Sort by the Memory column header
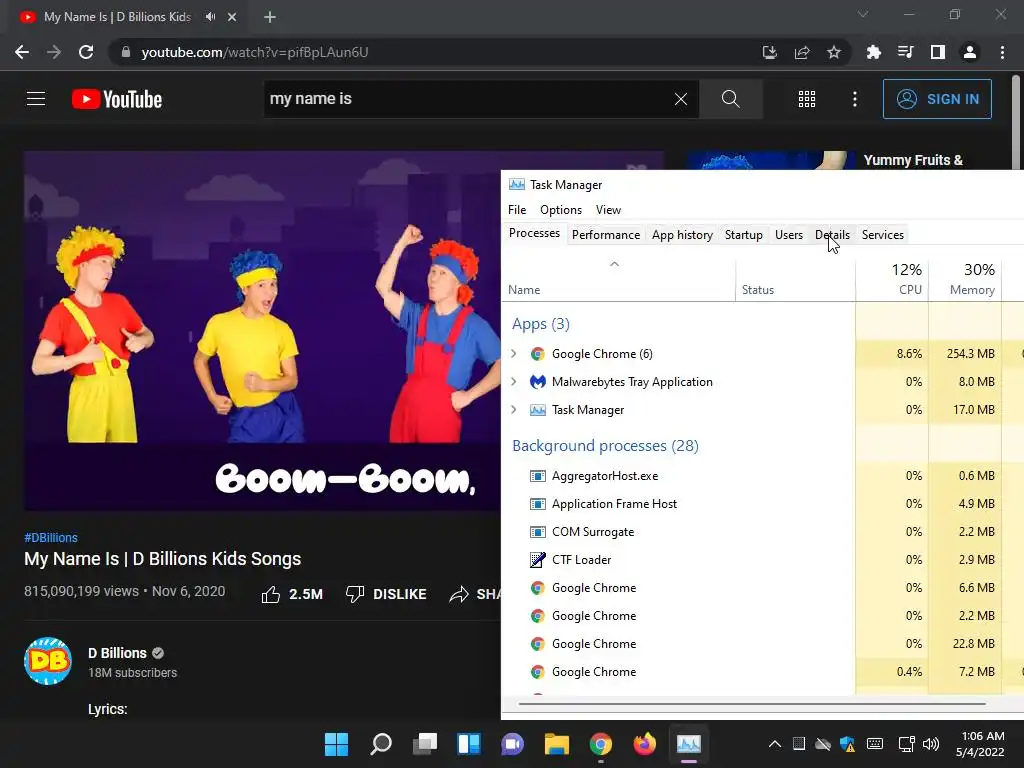Viewport: 1024px width, 768px height. click(965, 280)
